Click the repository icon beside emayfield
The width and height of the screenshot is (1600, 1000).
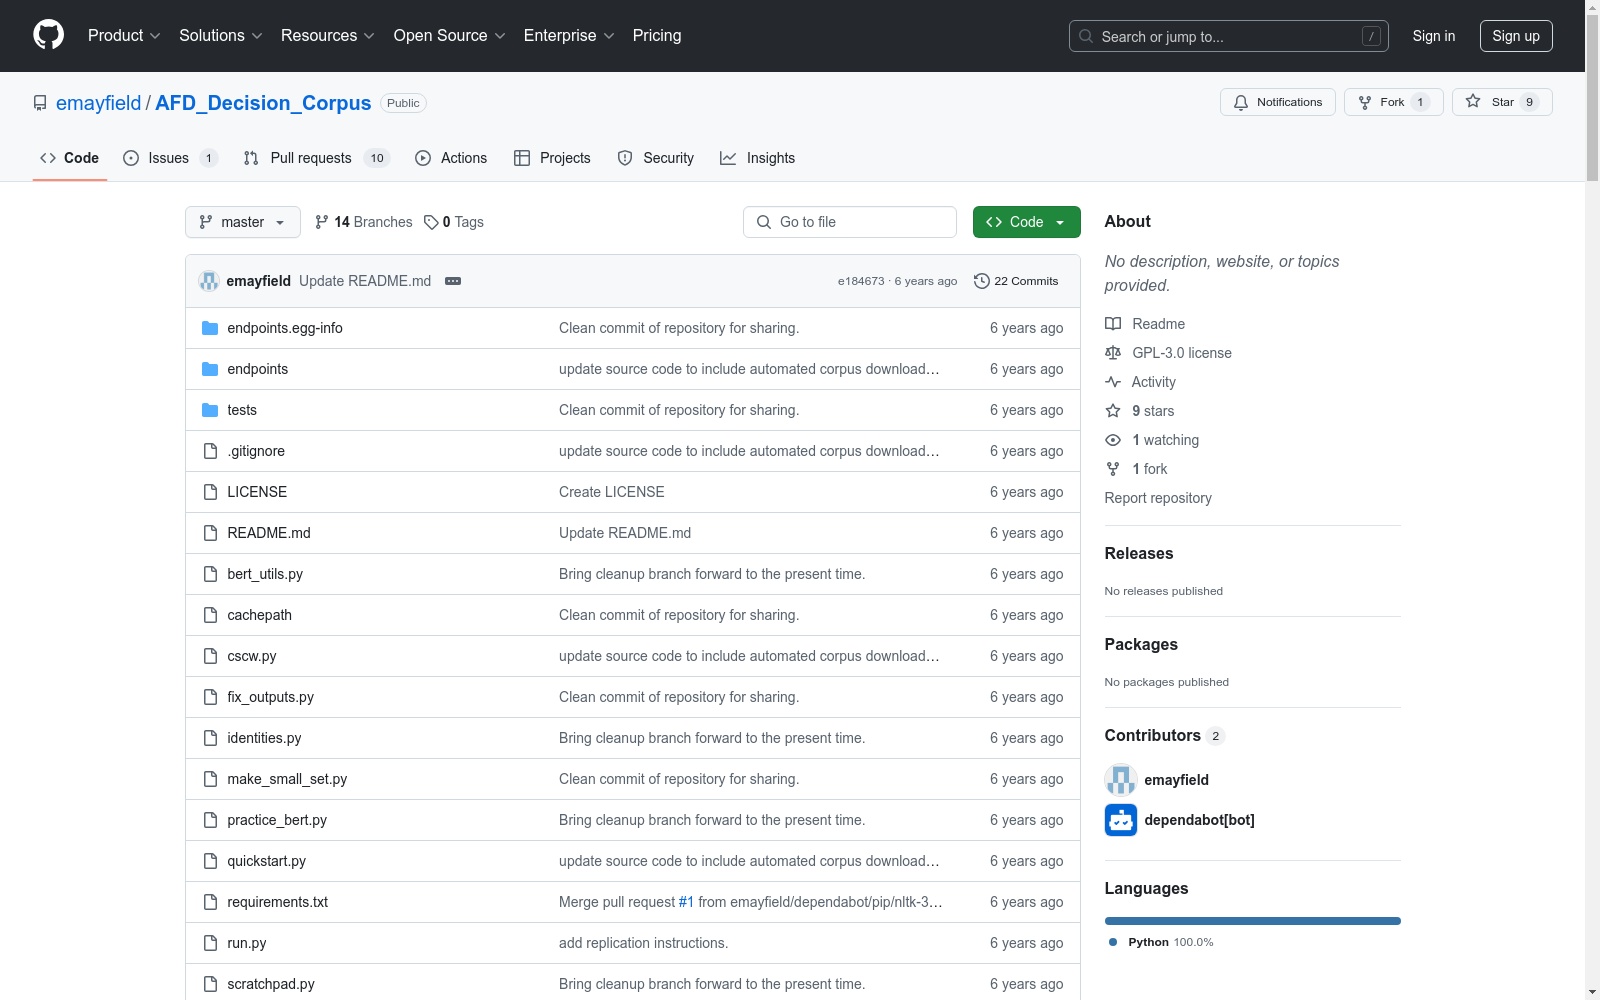pos(40,103)
